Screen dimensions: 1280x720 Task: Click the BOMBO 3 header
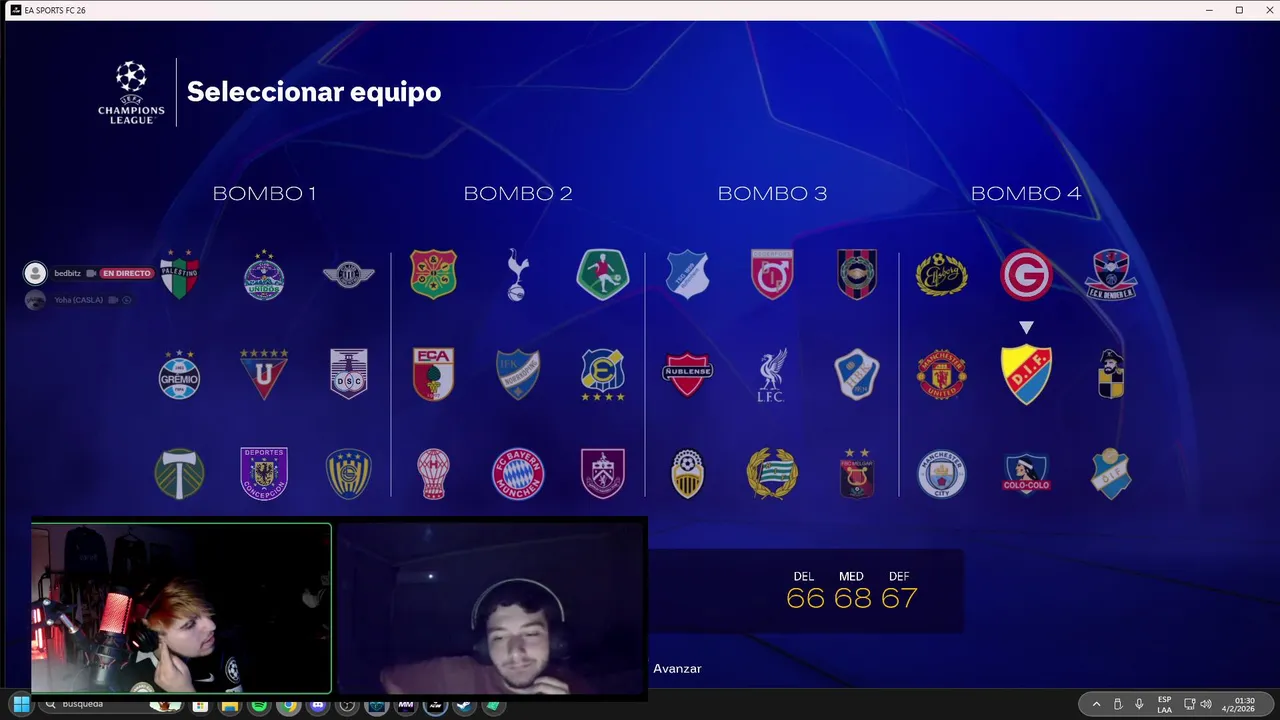772,193
